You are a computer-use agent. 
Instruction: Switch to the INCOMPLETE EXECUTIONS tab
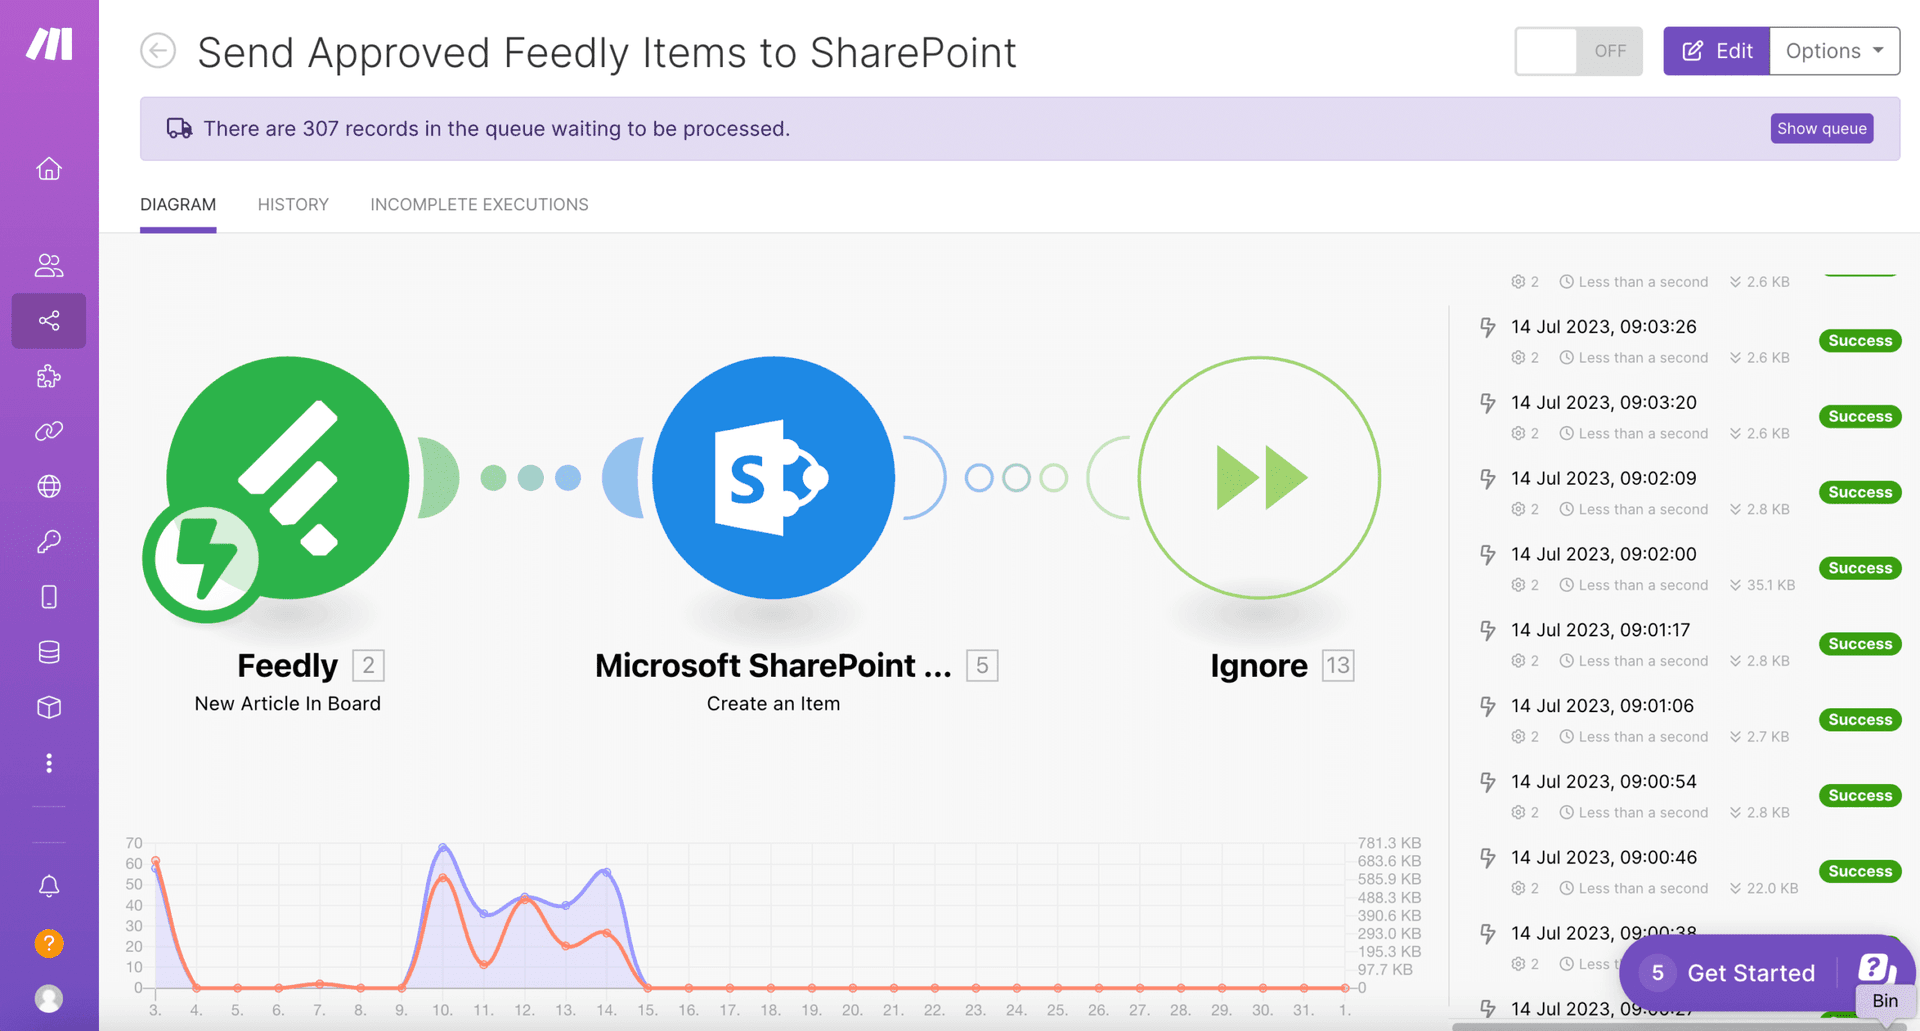[479, 204]
